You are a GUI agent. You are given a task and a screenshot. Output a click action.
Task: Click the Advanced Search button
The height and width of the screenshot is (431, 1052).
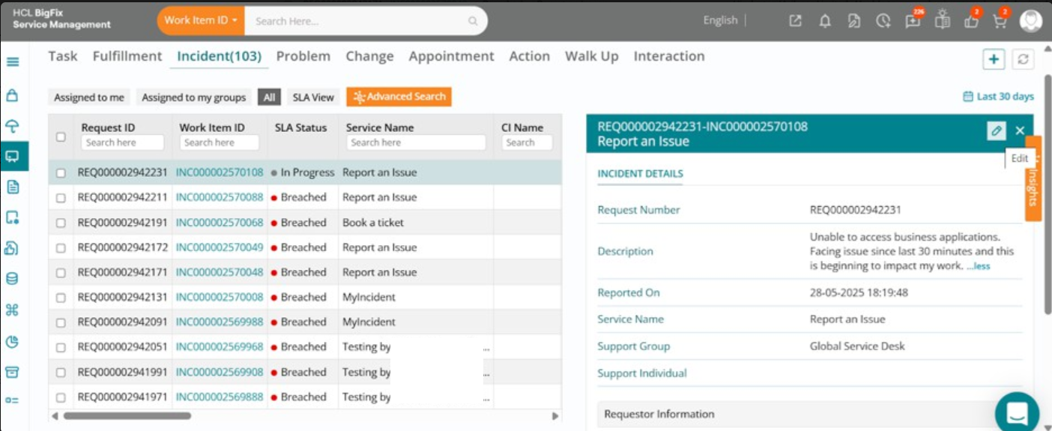399,97
